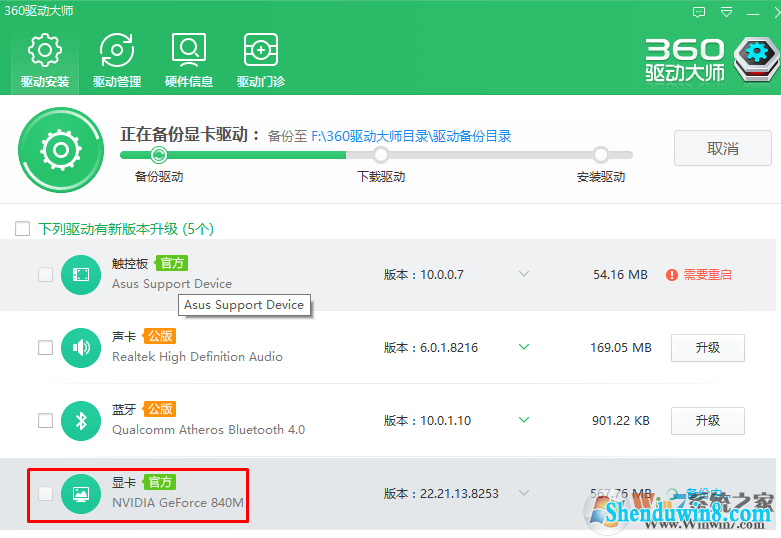Click the Asus Support Device tooltip
Viewport: 781px width, 538px height.
244,305
